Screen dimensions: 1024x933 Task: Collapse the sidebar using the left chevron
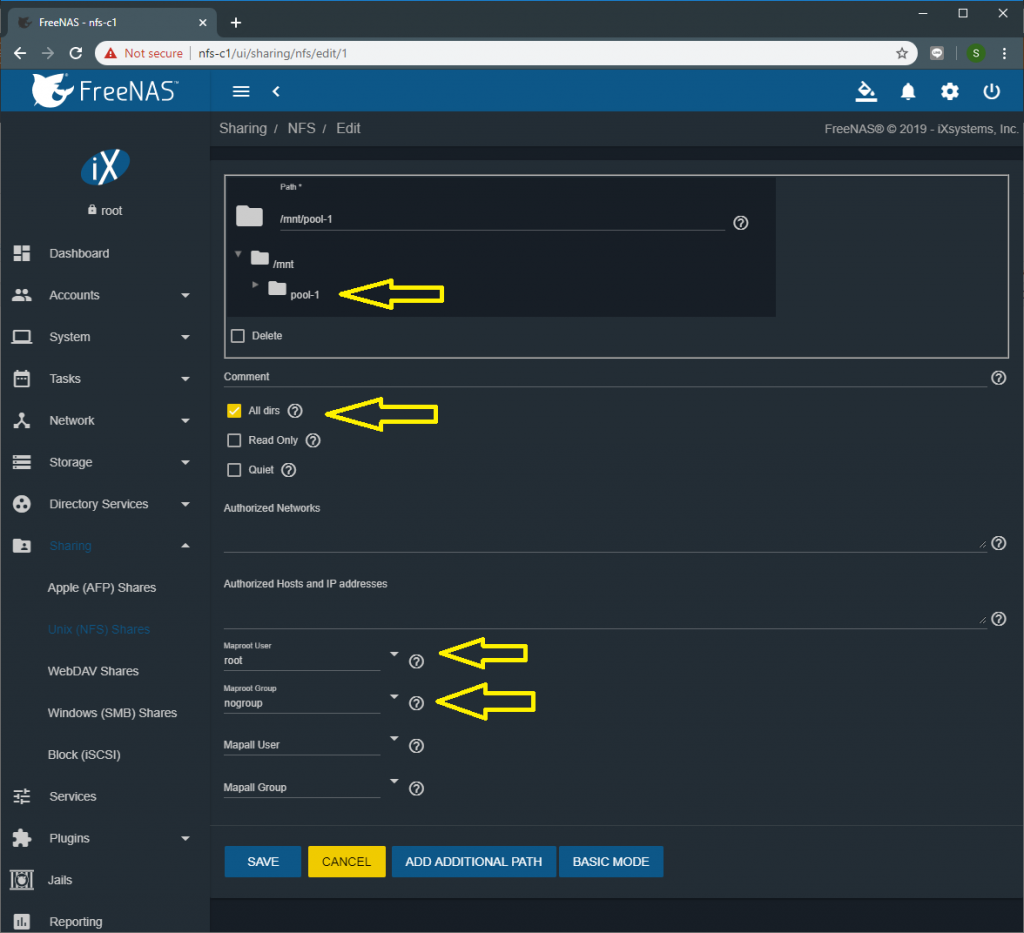pyautogui.click(x=275, y=91)
